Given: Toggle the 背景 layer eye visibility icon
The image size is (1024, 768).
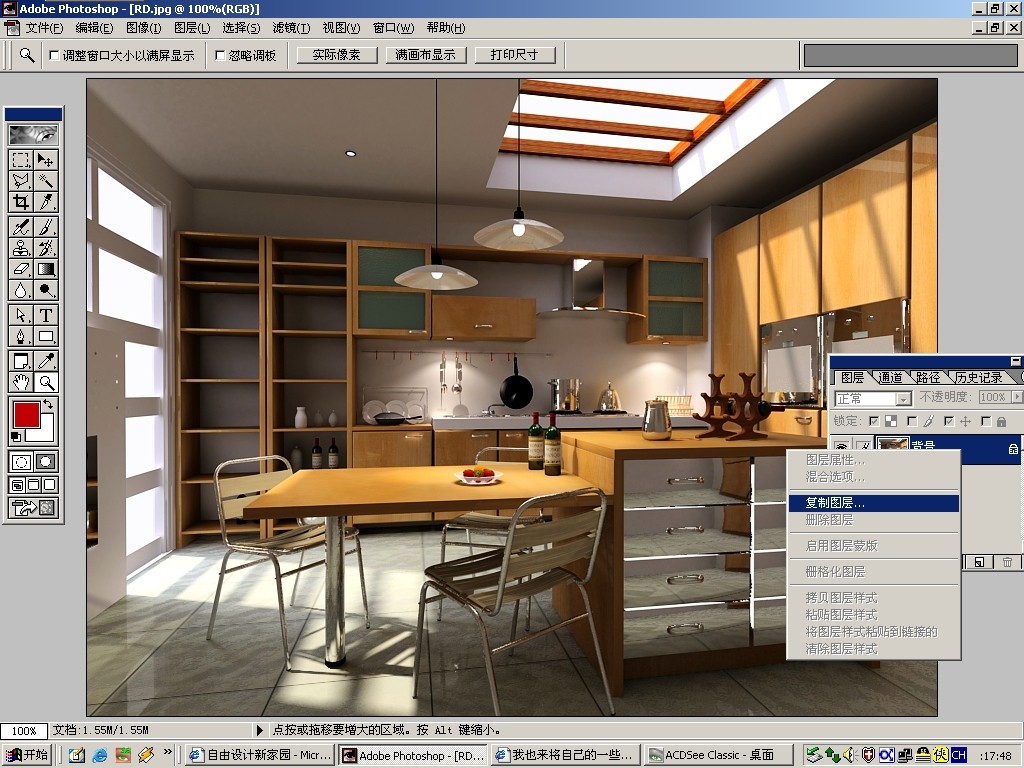Looking at the screenshot, I should [842, 447].
